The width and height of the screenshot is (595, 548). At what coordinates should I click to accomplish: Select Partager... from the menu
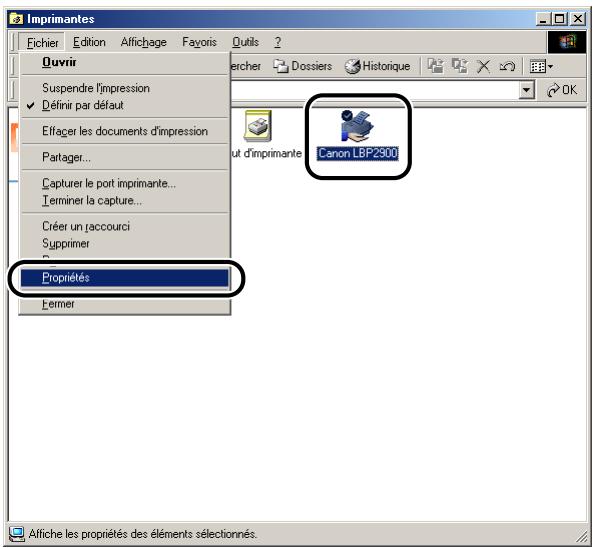(125, 157)
